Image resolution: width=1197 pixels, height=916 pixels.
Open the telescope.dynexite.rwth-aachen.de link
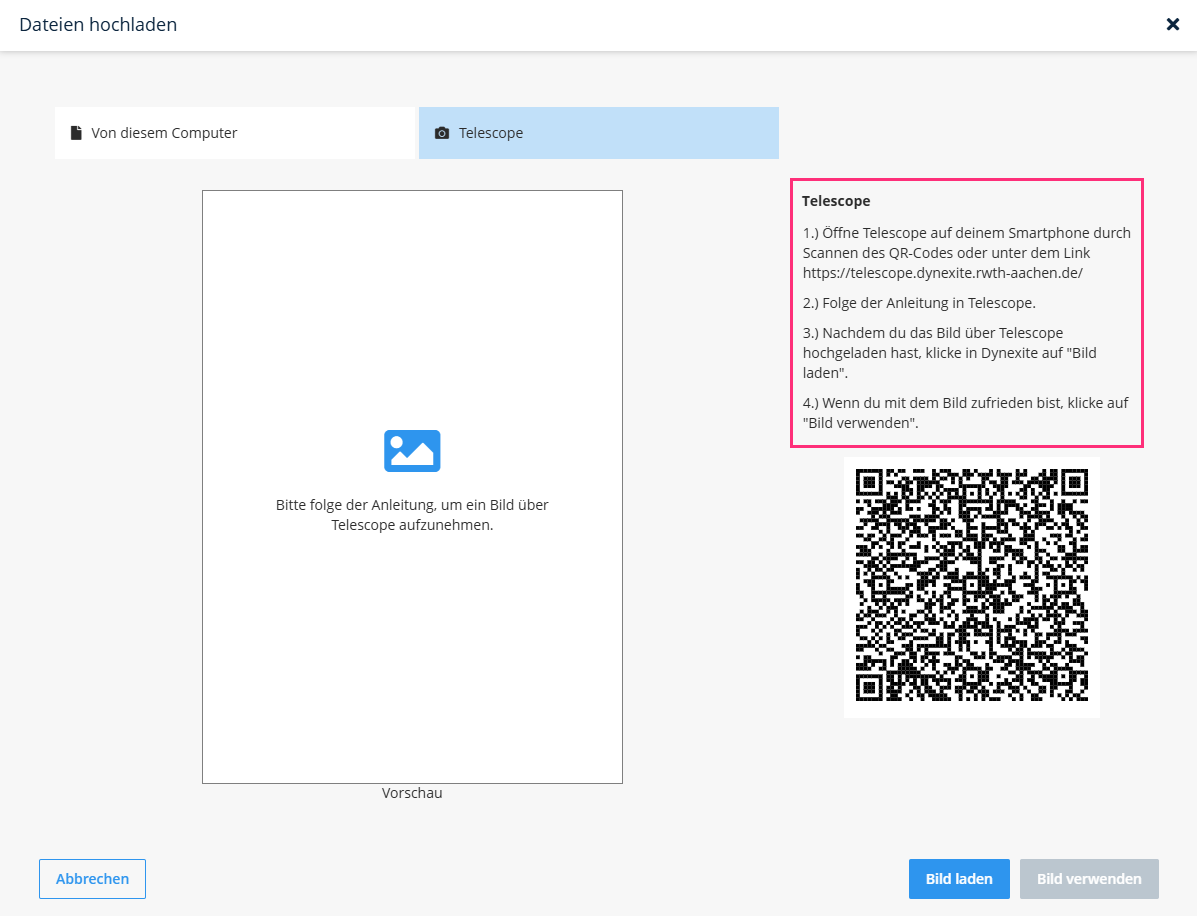pyautogui.click(x=943, y=273)
